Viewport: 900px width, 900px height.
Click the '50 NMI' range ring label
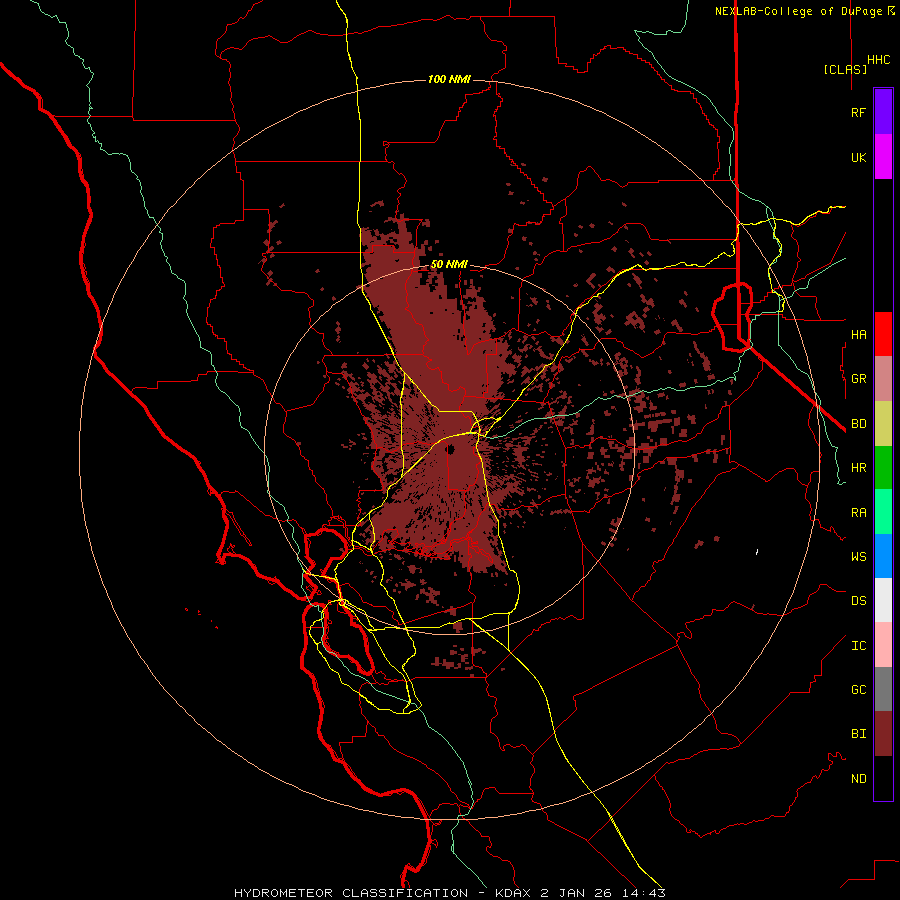pyautogui.click(x=449, y=264)
